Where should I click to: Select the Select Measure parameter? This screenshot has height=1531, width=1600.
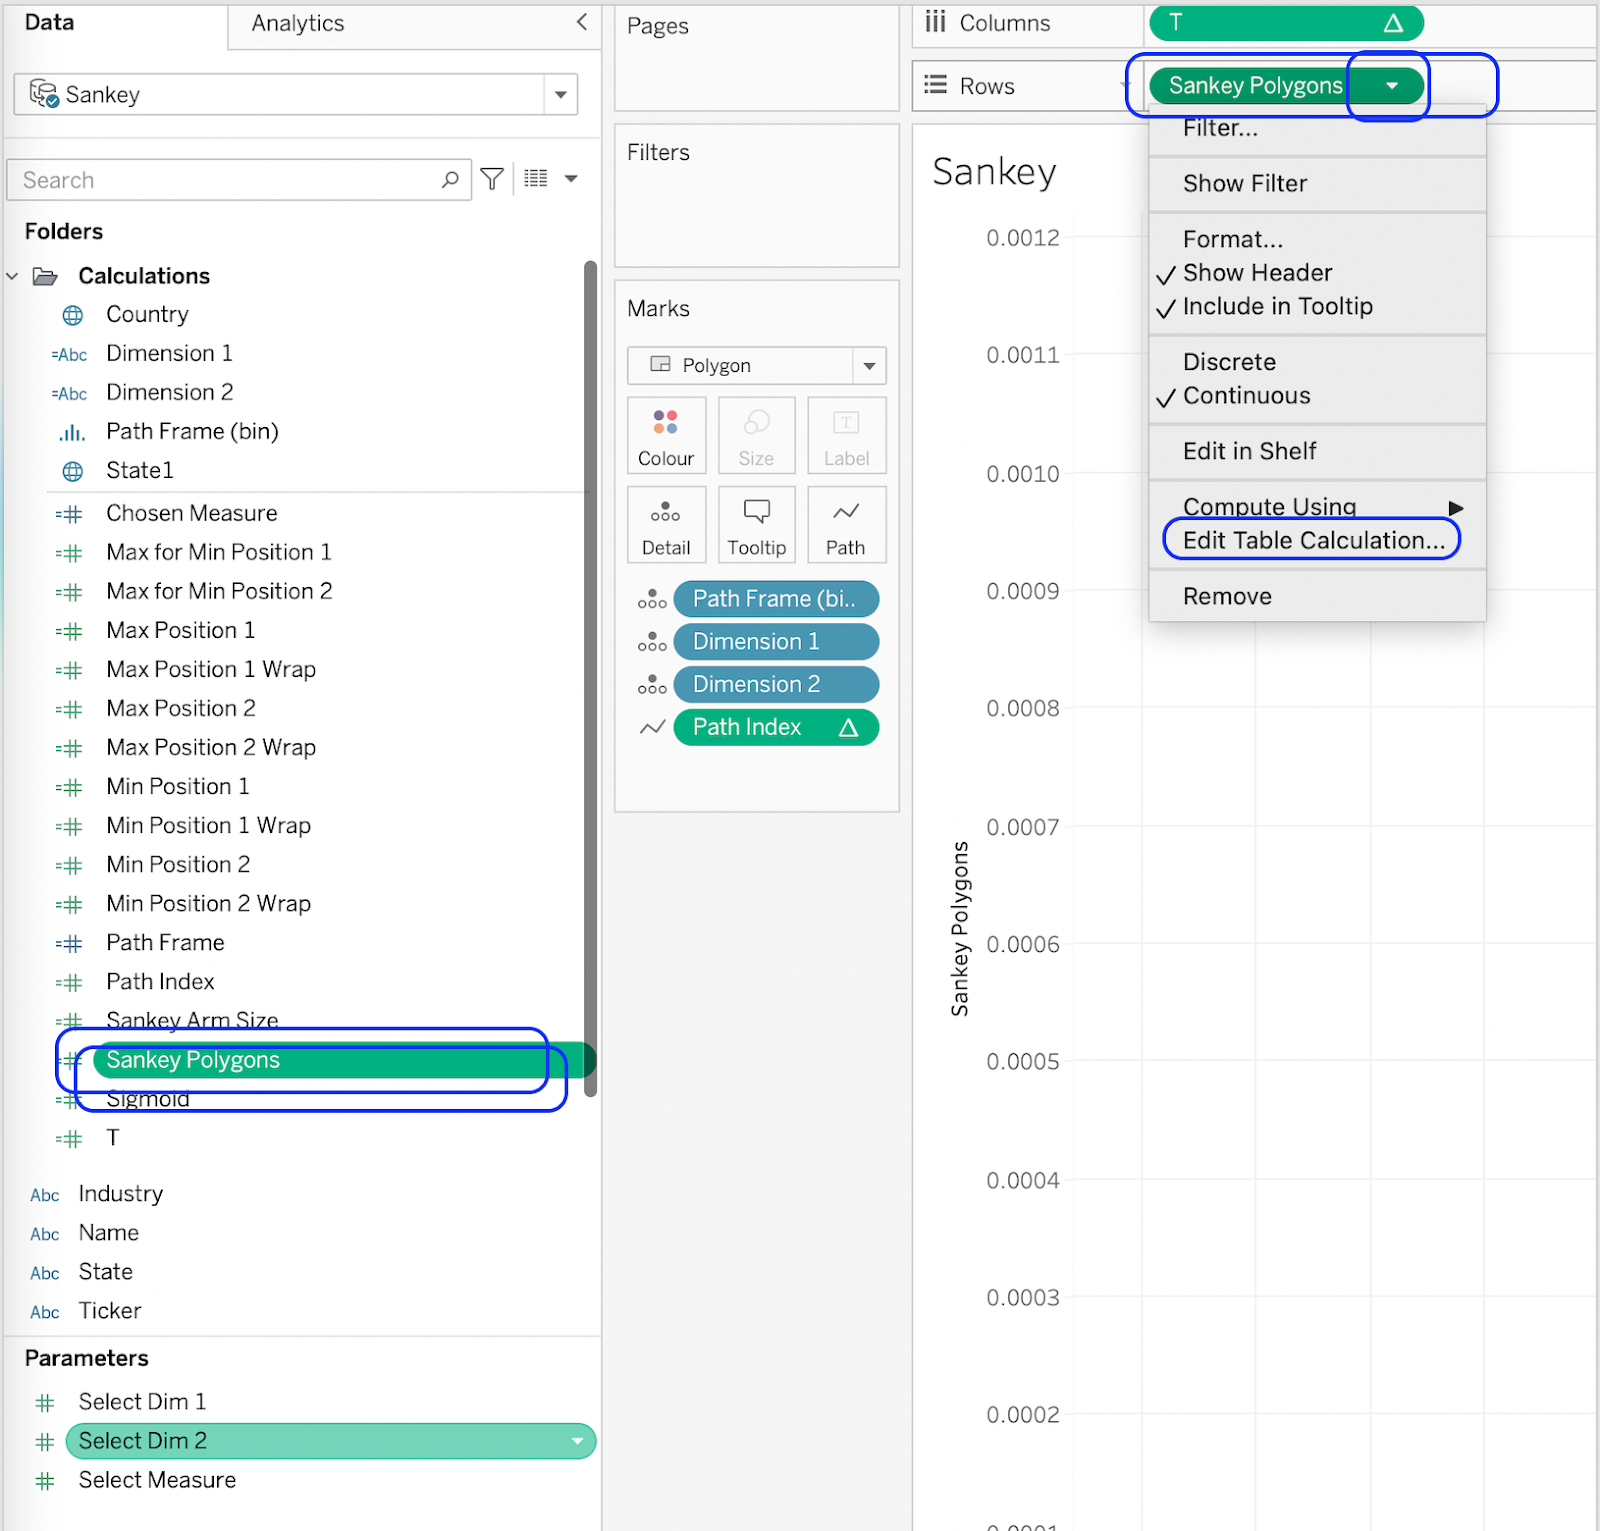pos(157,1480)
